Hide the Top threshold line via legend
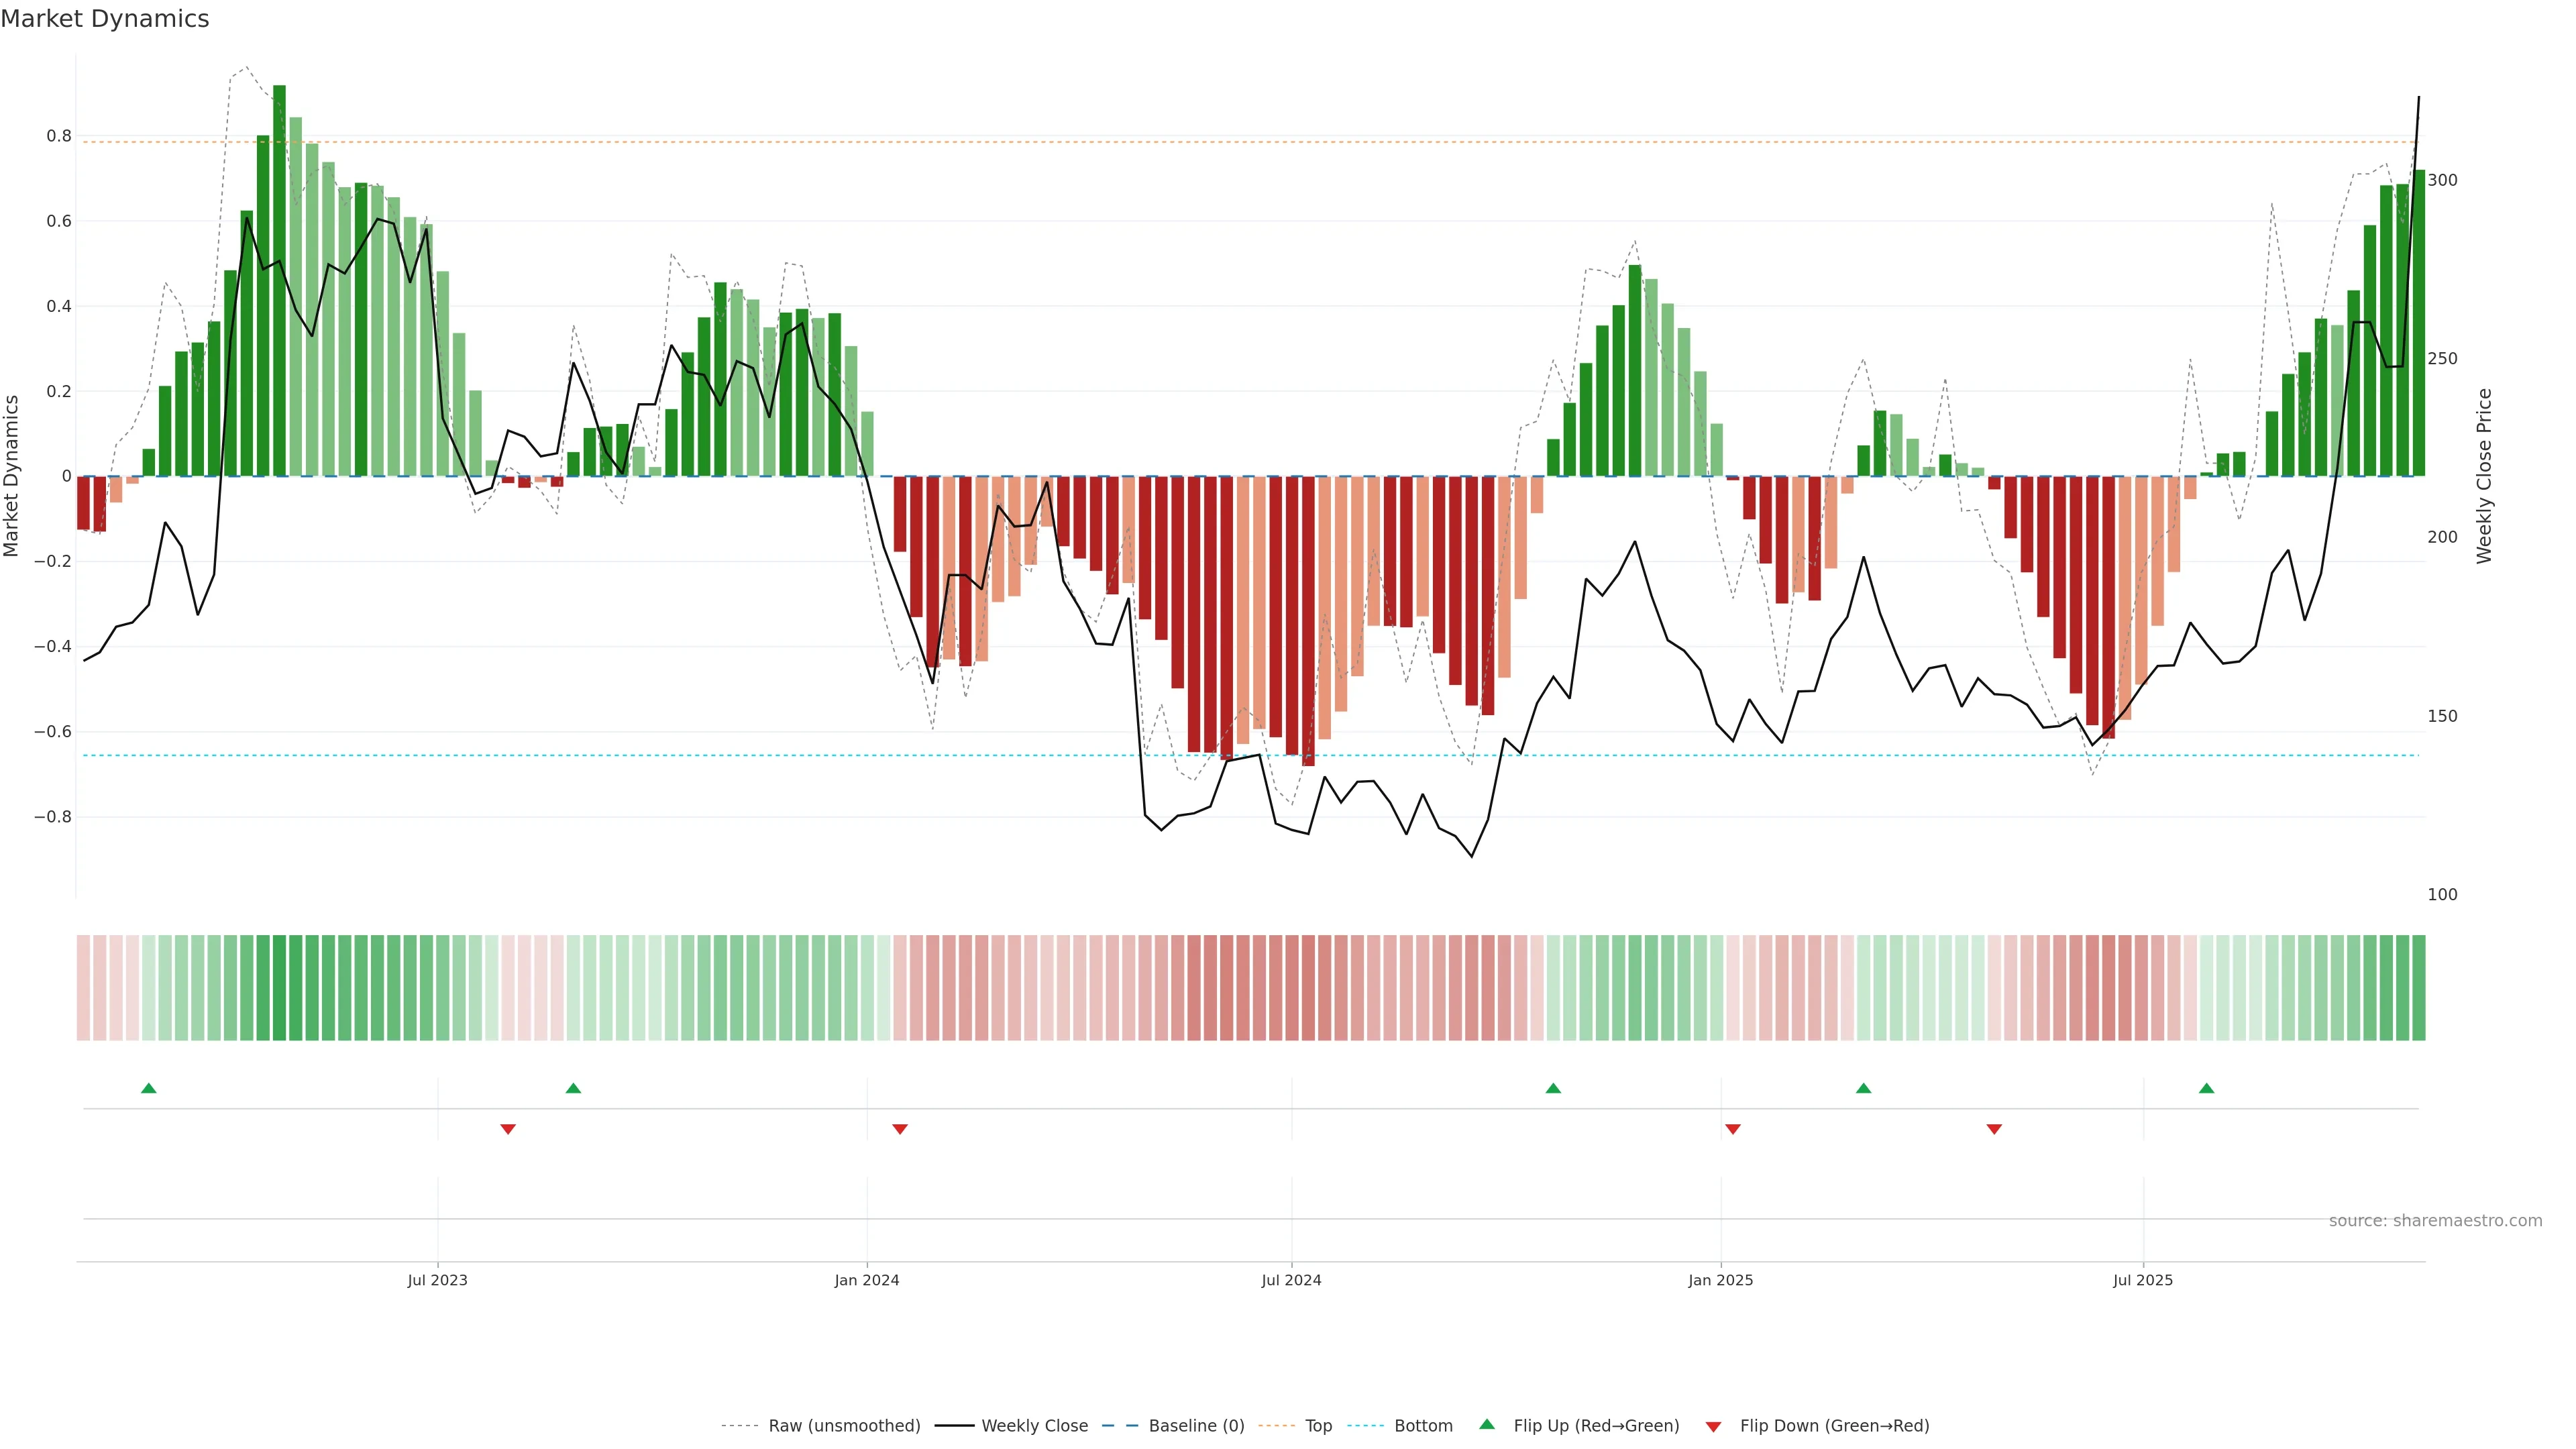The width and height of the screenshot is (2576, 1449). point(1318,1426)
